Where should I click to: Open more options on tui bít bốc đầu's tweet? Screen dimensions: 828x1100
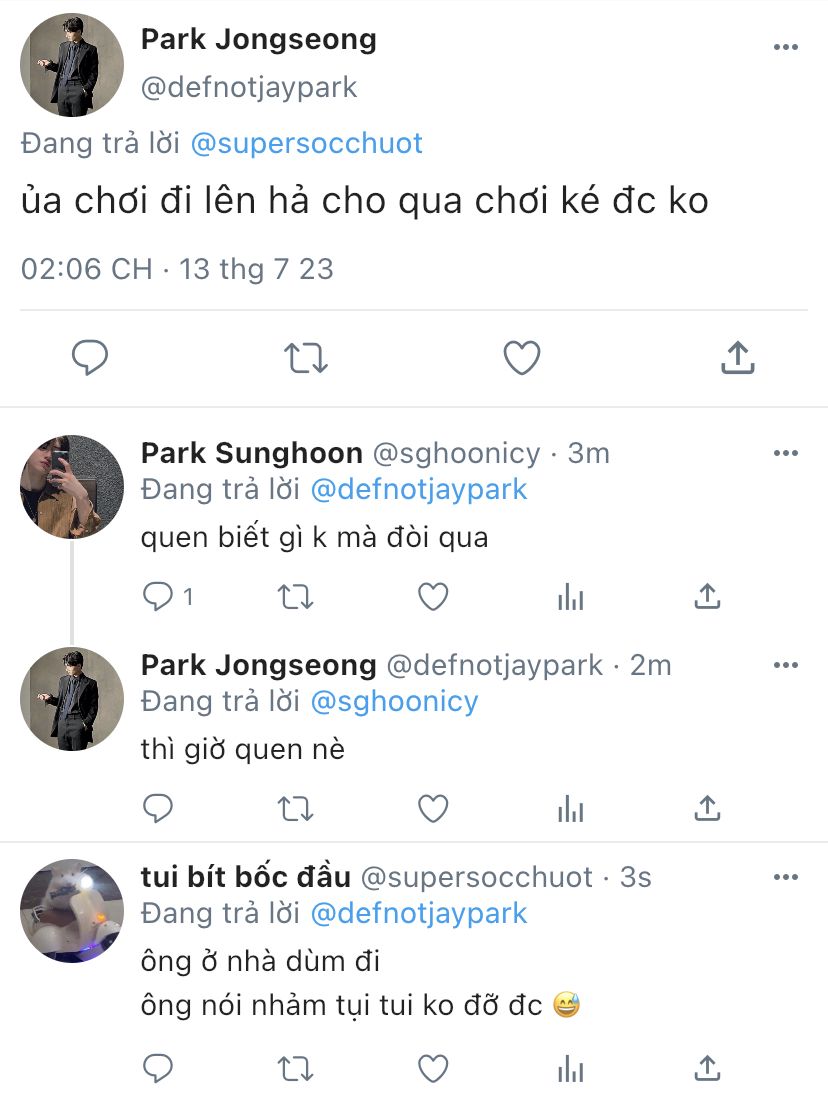click(x=786, y=877)
